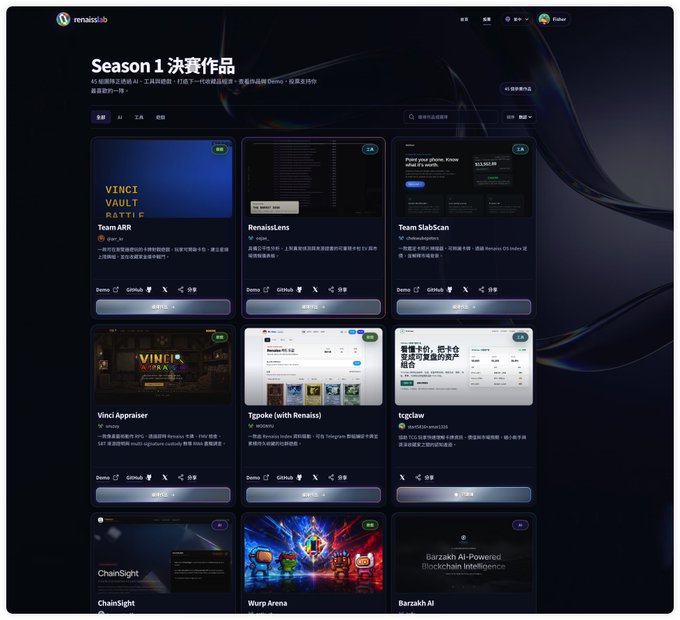Open the Team SlabScan preview thumbnail
This screenshot has height=620, width=680.
(464, 178)
